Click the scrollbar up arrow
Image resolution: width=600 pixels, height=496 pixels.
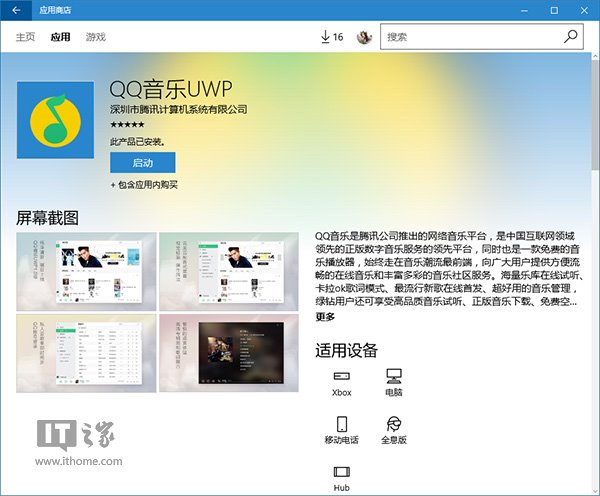coord(595,56)
